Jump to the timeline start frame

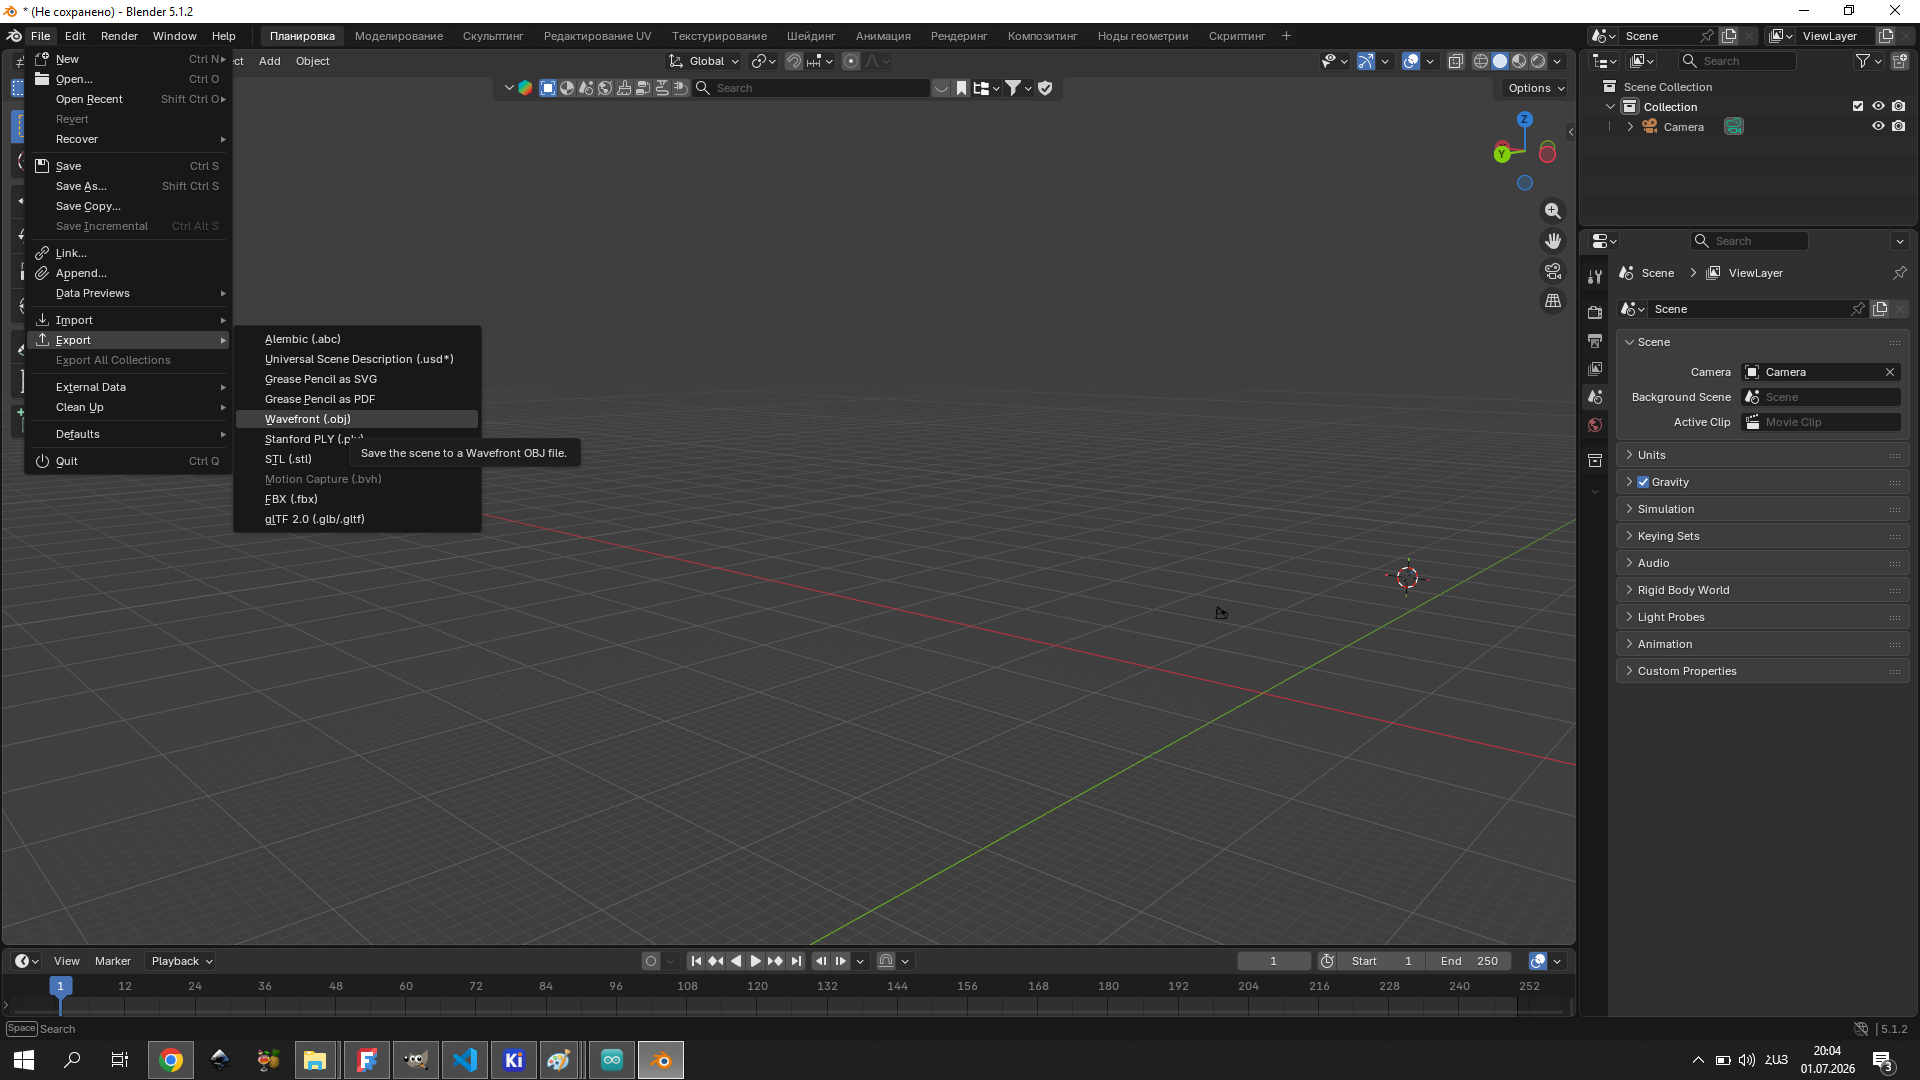(x=696, y=961)
